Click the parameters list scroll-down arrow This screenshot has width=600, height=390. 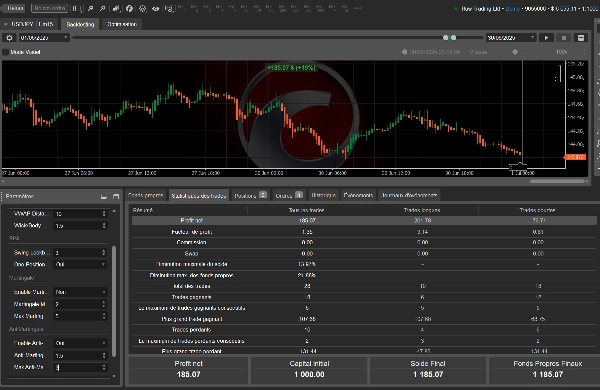pyautogui.click(x=114, y=376)
